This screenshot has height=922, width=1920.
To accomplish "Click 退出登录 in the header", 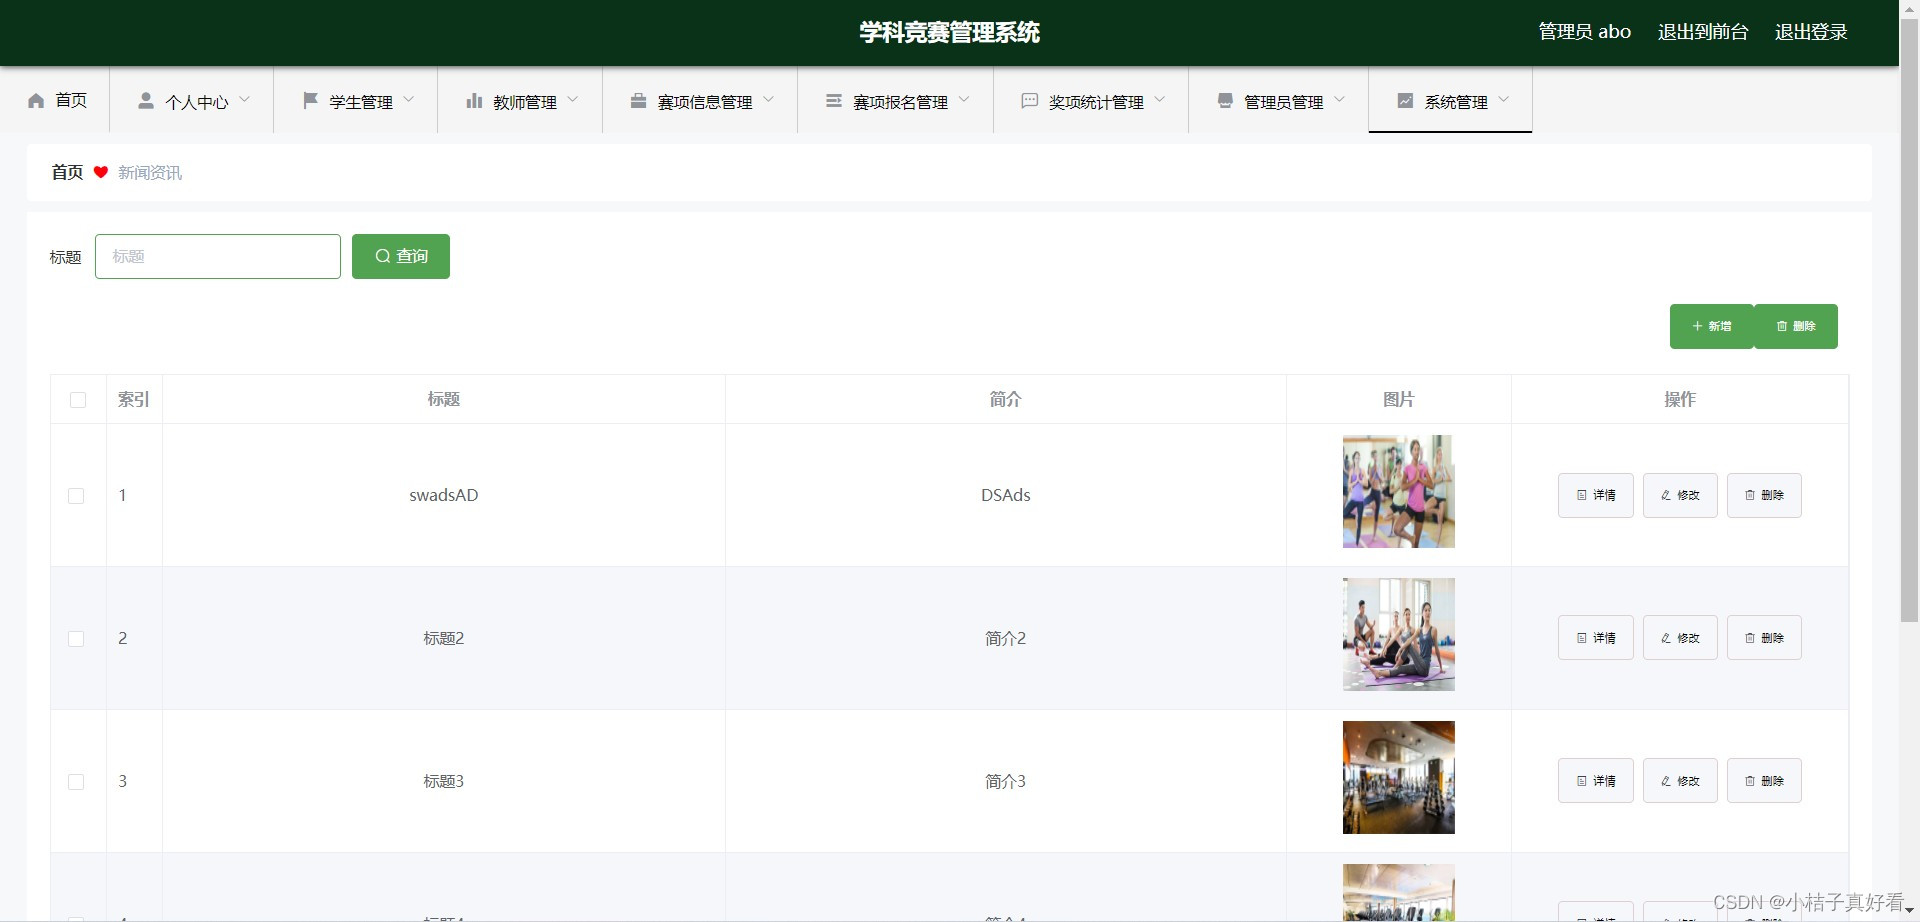I will click(x=1811, y=32).
